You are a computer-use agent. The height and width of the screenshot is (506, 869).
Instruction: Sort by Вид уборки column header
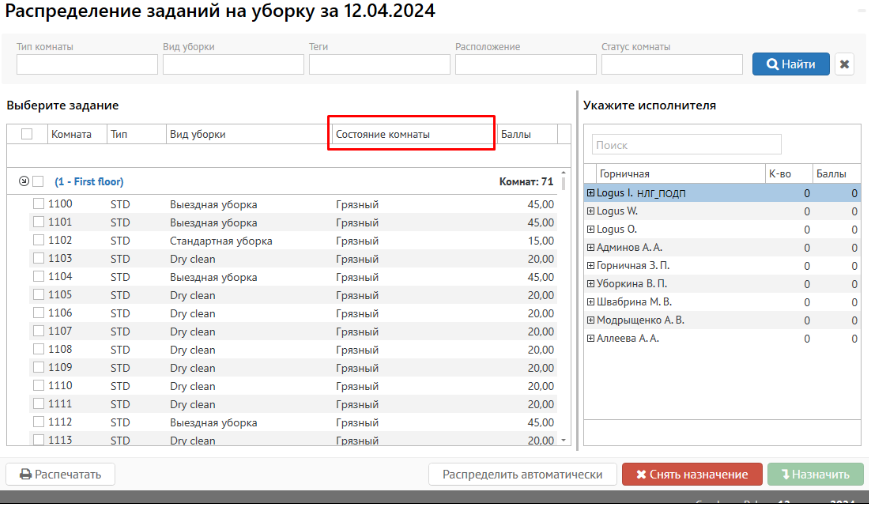tap(248, 134)
